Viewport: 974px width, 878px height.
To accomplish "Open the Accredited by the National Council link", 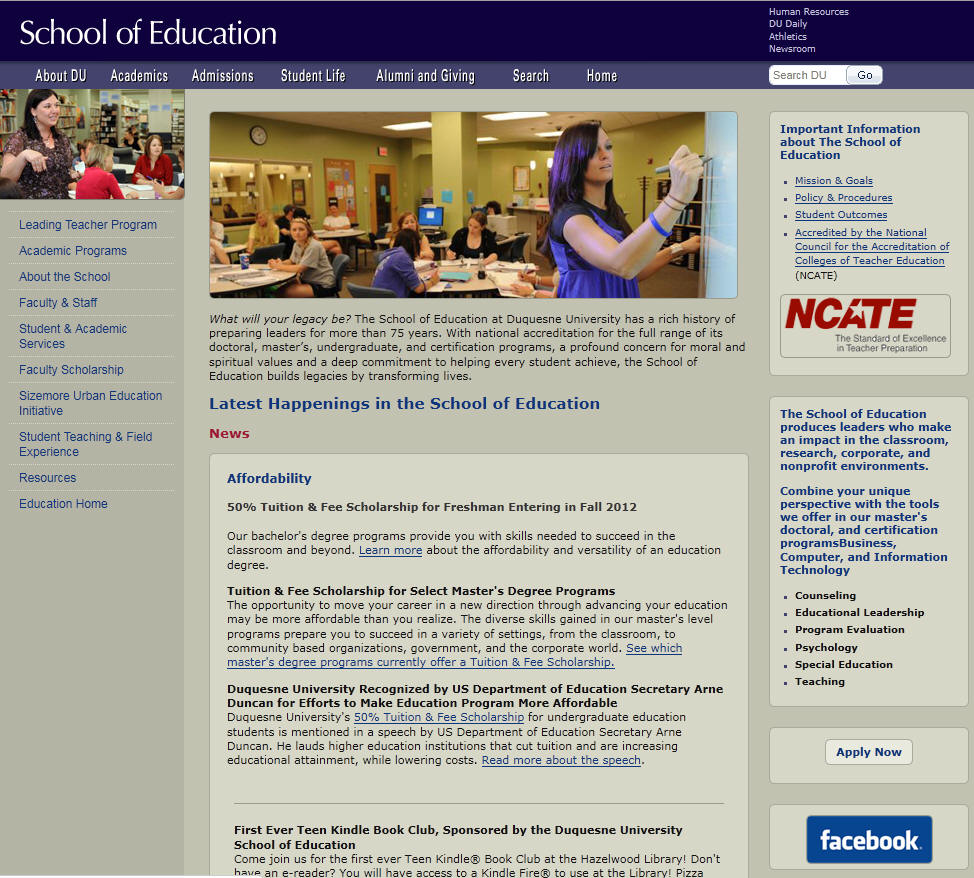I will [x=872, y=247].
